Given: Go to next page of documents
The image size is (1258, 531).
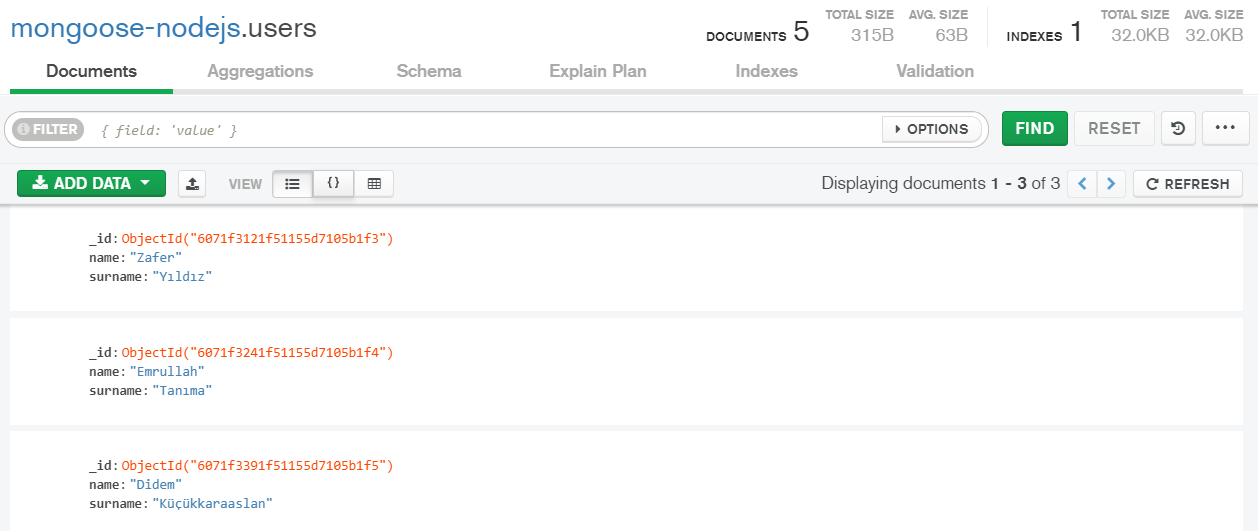Looking at the screenshot, I should (1111, 184).
